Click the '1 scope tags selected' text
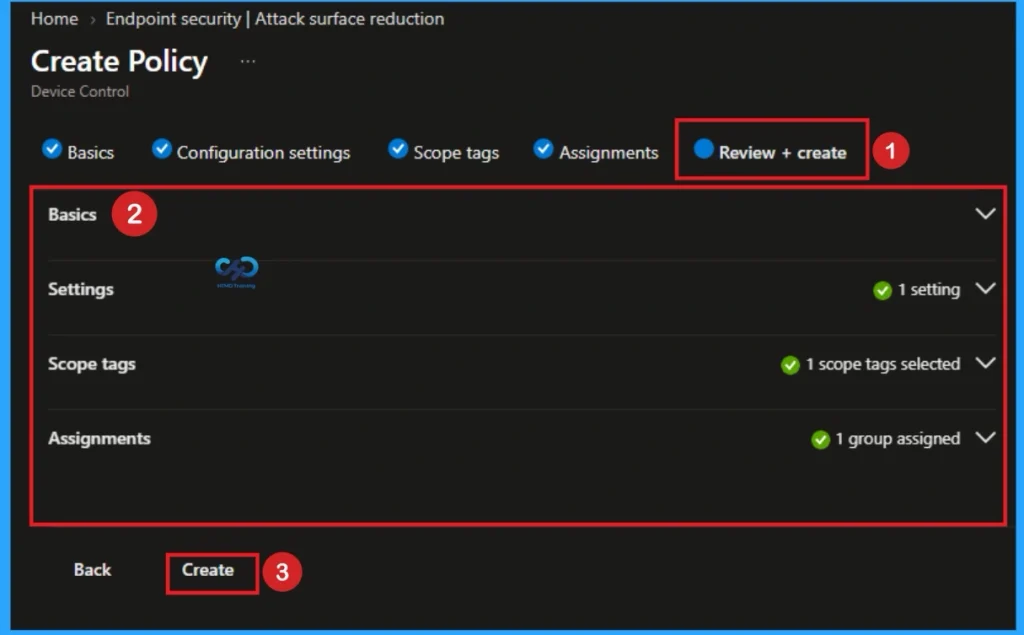Viewport: 1024px width, 635px height. tap(883, 364)
